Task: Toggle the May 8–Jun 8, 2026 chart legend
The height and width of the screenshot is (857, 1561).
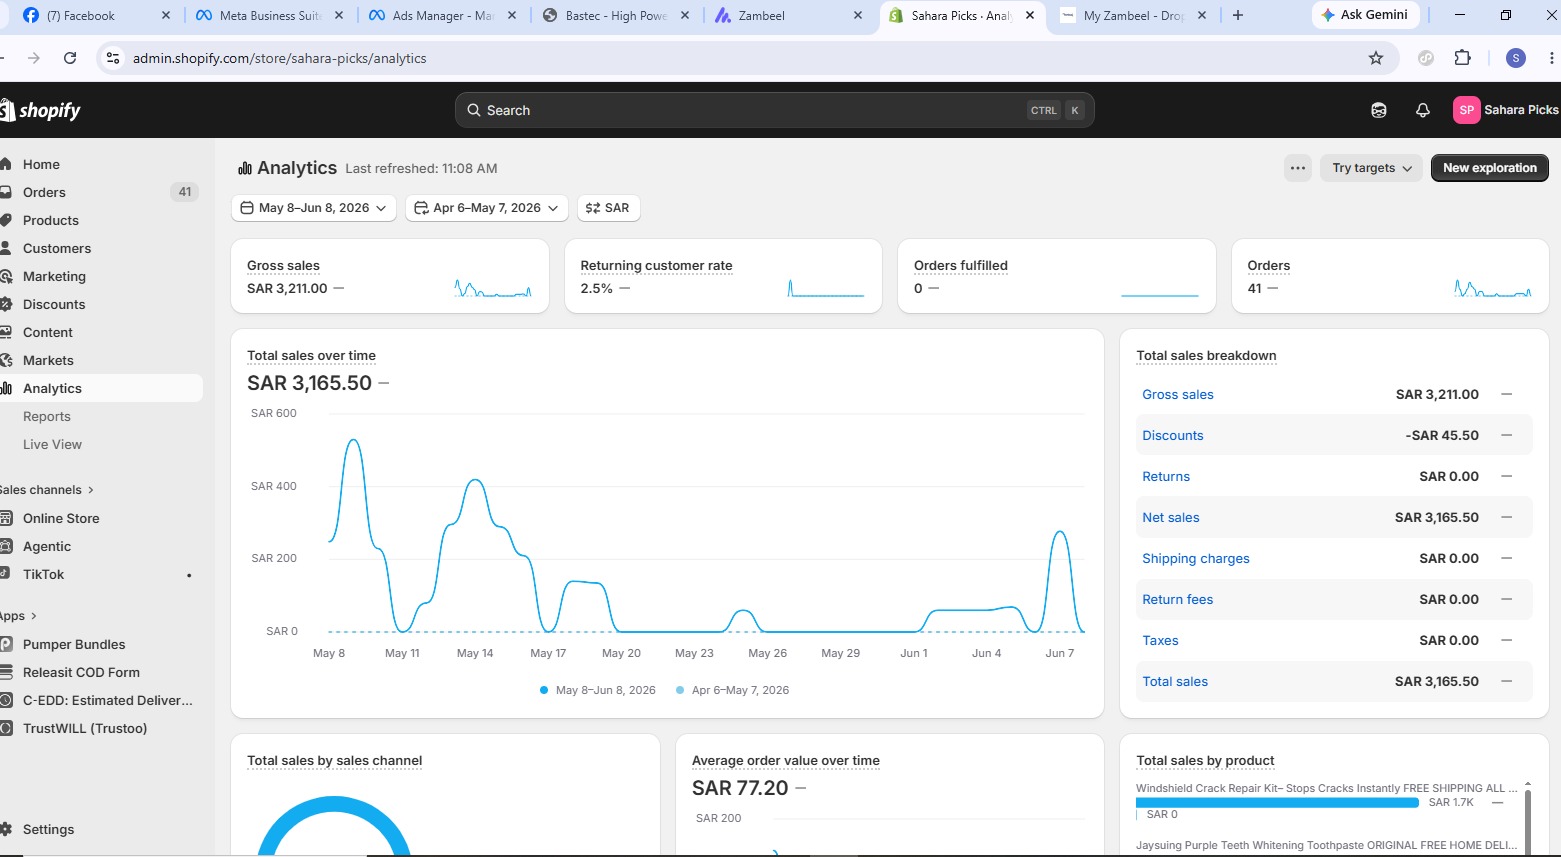Action: 597,690
